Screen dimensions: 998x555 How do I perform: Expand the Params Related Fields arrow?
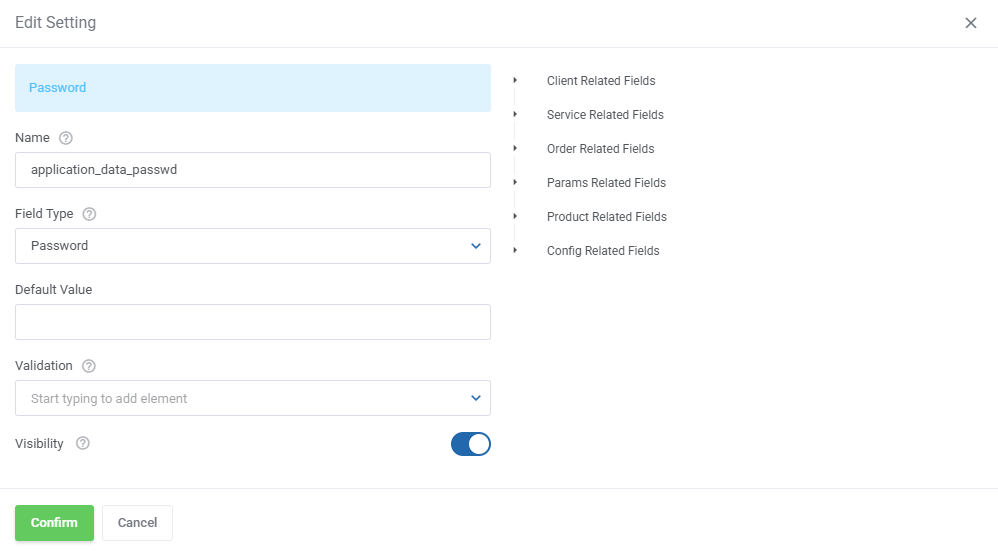(515, 182)
